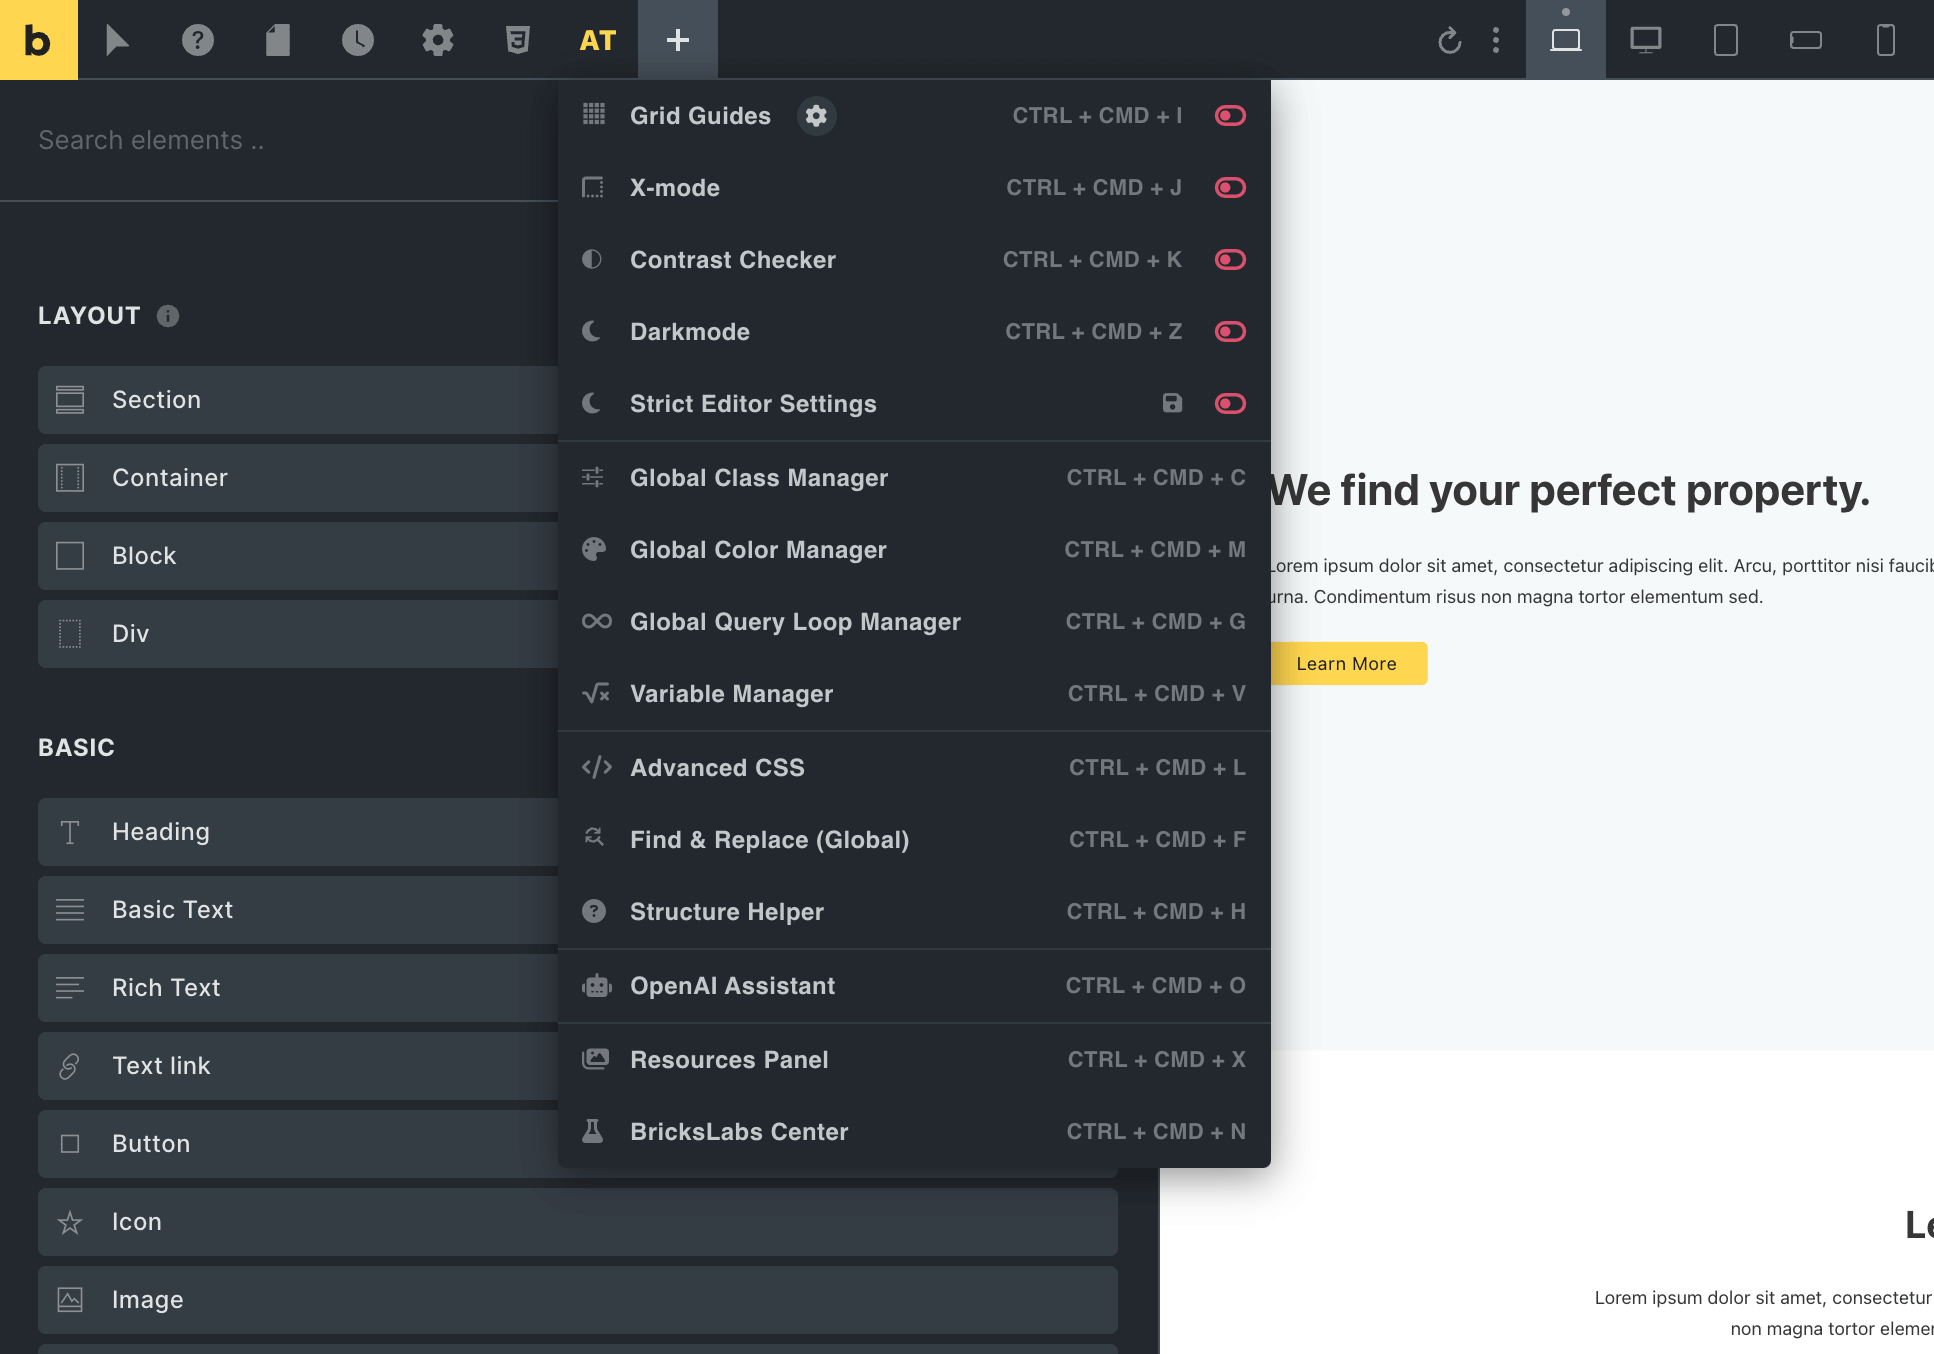
Task: Open the three-dot more options menu
Action: coord(1496,40)
